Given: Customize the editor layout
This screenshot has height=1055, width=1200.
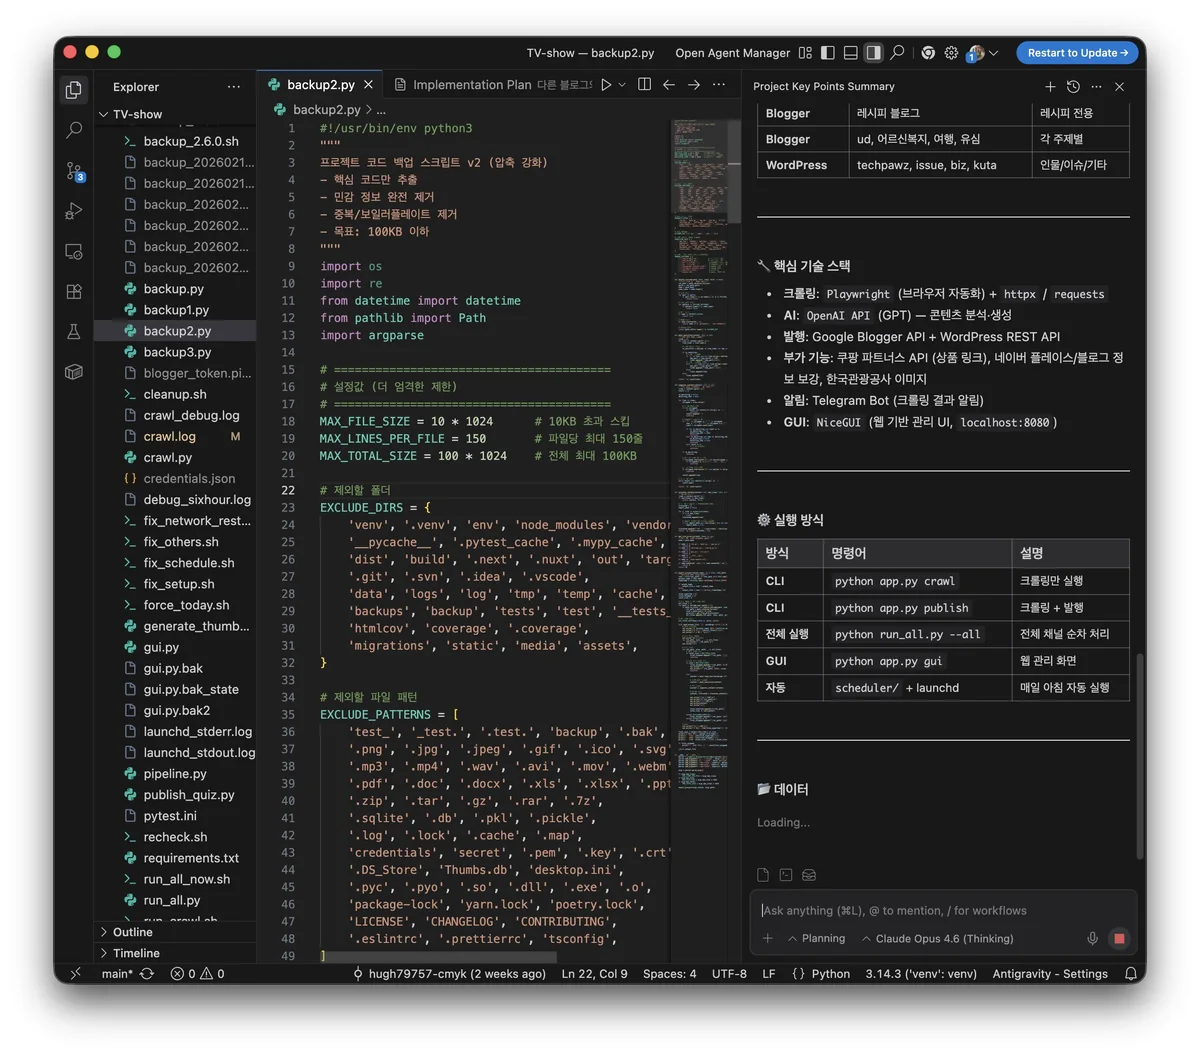Looking at the screenshot, I should tap(805, 52).
